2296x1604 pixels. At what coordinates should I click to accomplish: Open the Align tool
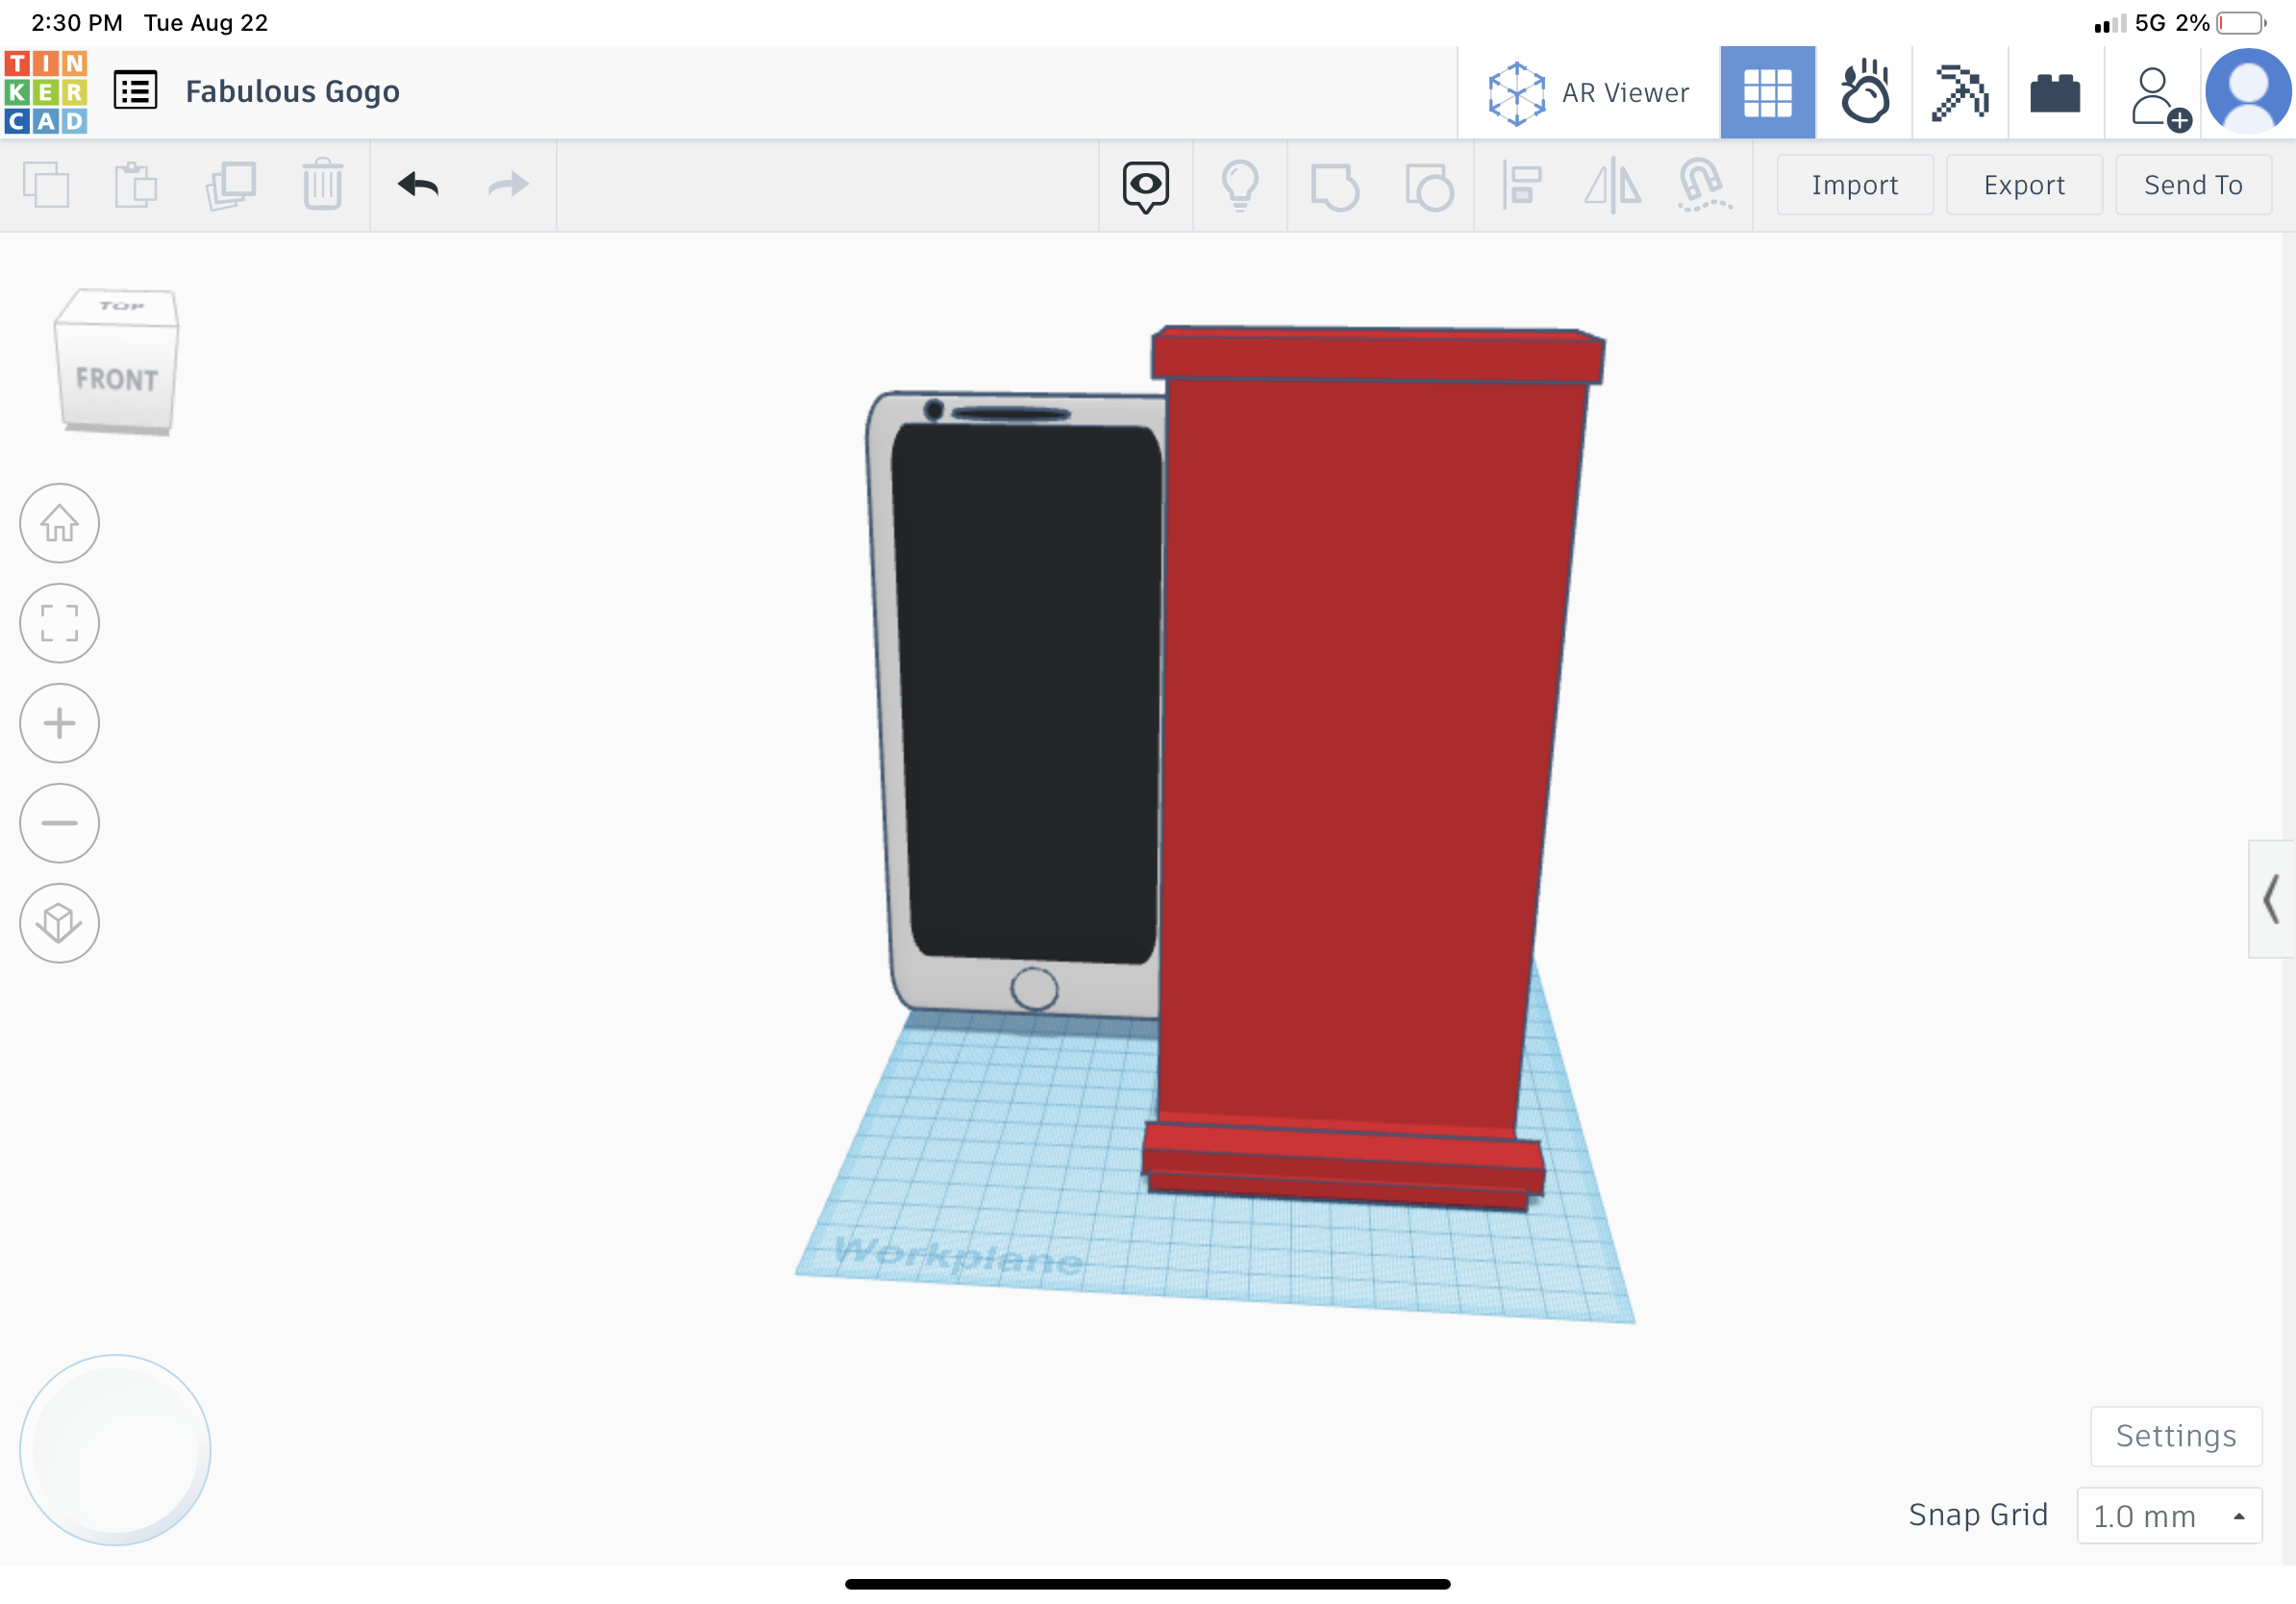click(1522, 185)
